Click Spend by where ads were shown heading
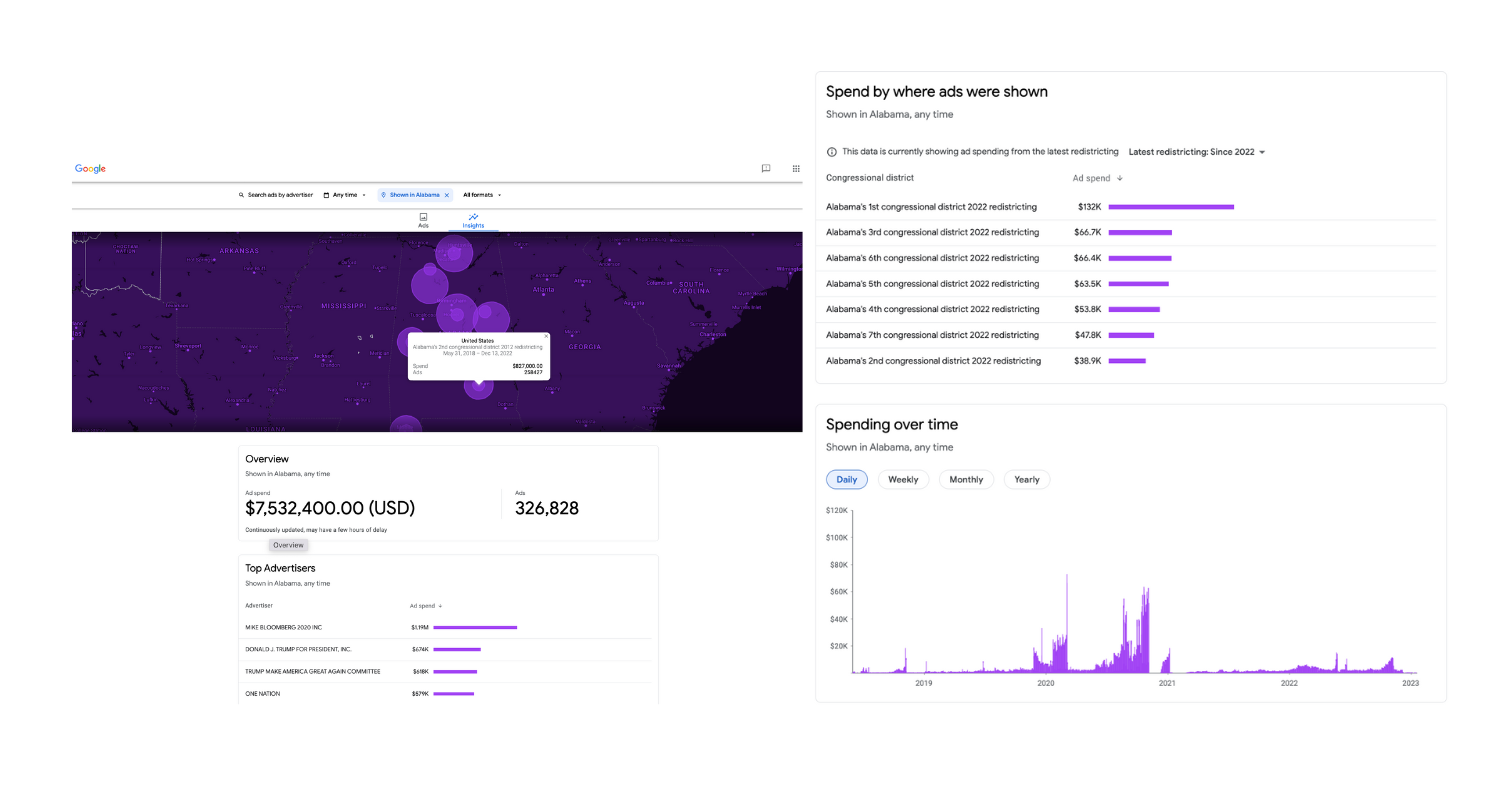The width and height of the screenshot is (1500, 800). click(x=937, y=92)
